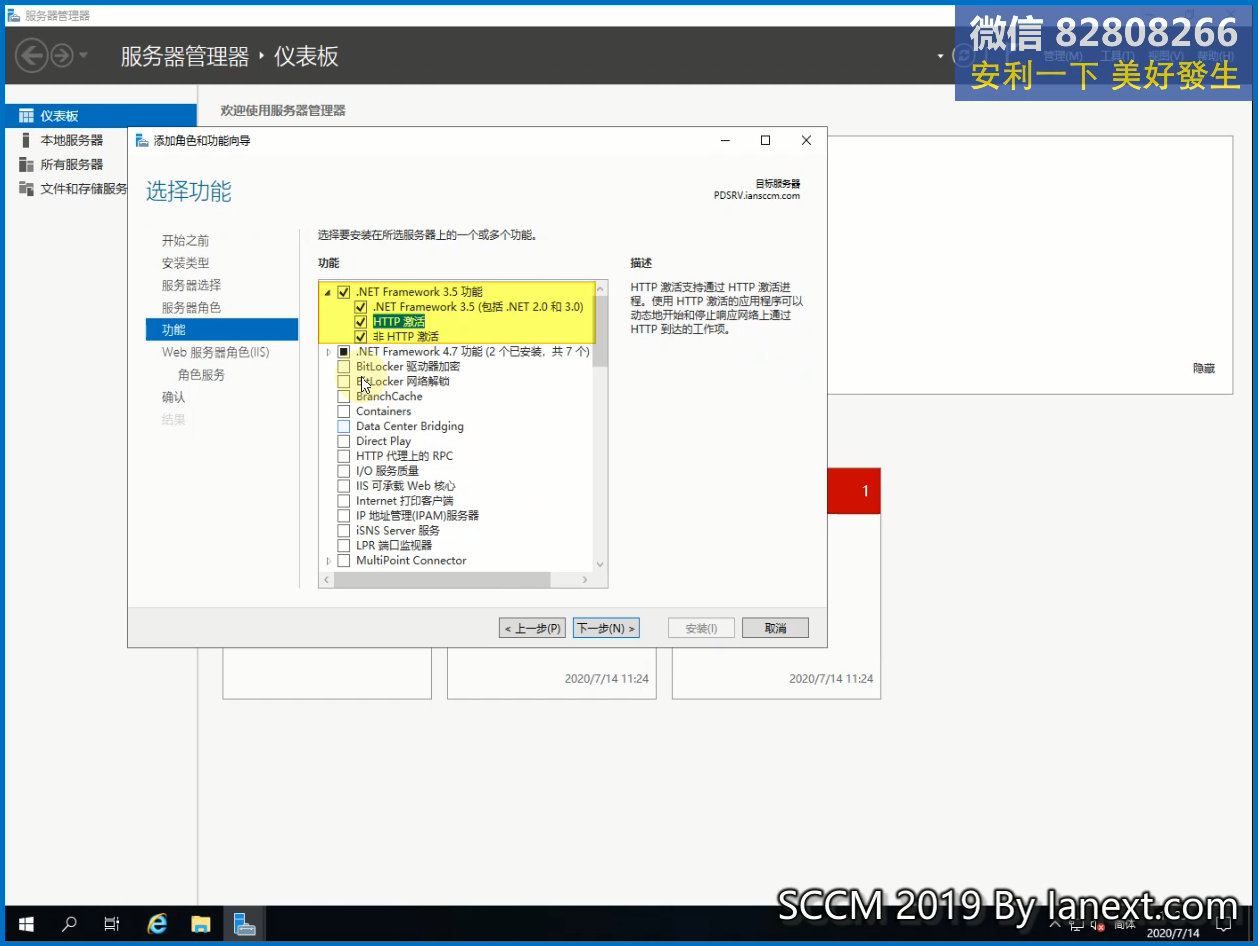The image size is (1258, 946).
Task: Enable I/O 服务质量
Action: point(344,471)
